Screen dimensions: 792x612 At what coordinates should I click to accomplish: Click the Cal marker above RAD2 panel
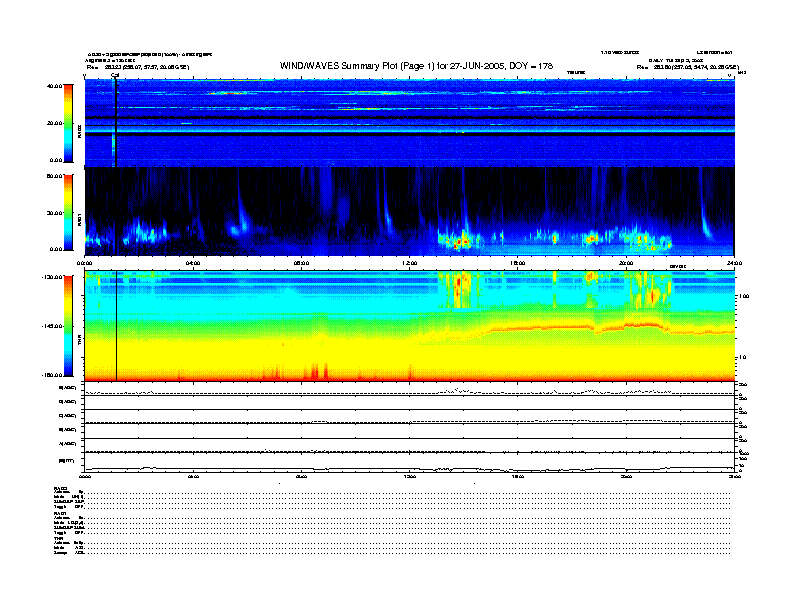pos(115,75)
